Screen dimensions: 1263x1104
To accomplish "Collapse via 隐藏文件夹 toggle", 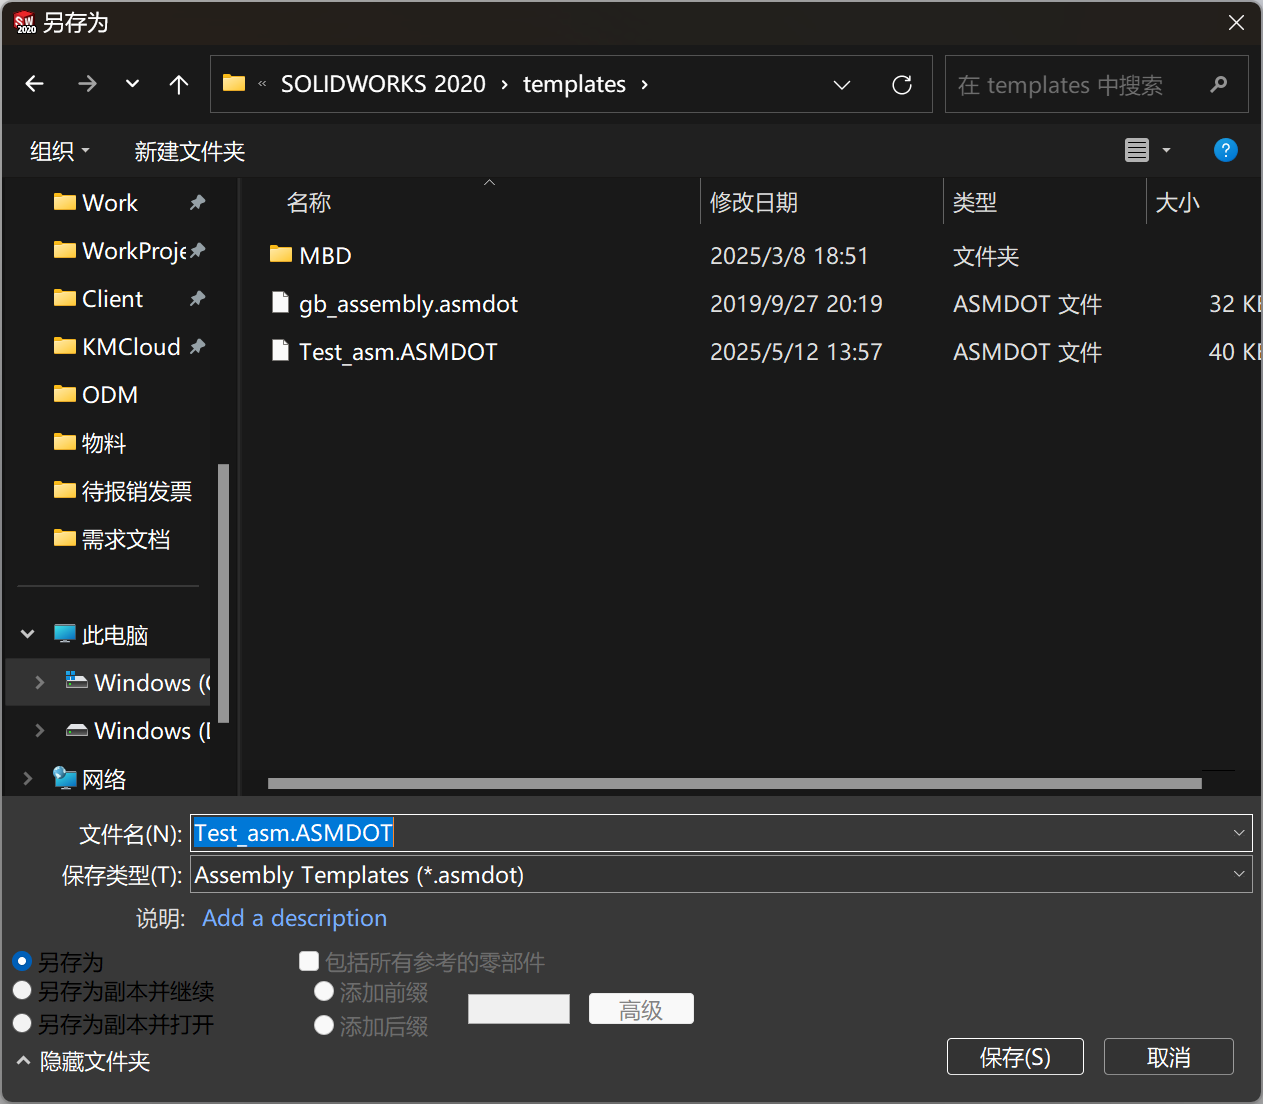I will tap(83, 1061).
